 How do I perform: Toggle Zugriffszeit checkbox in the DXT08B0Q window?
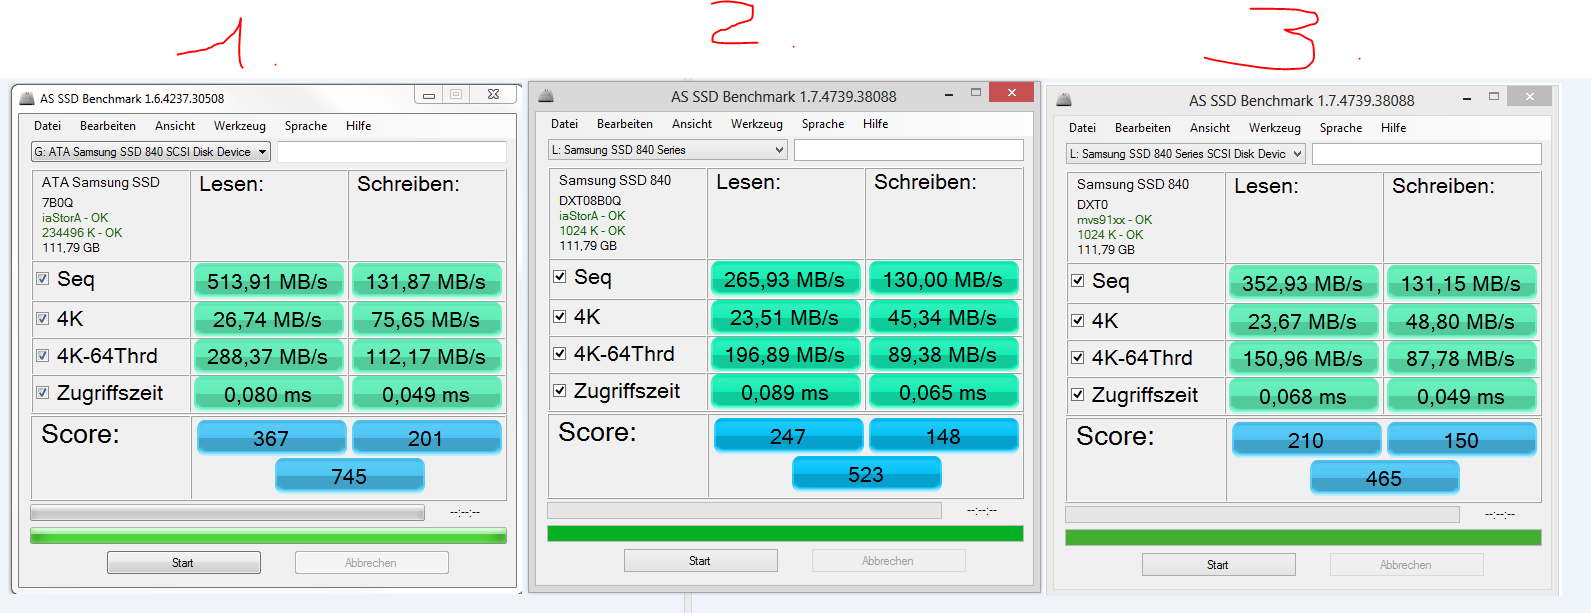pos(559,391)
